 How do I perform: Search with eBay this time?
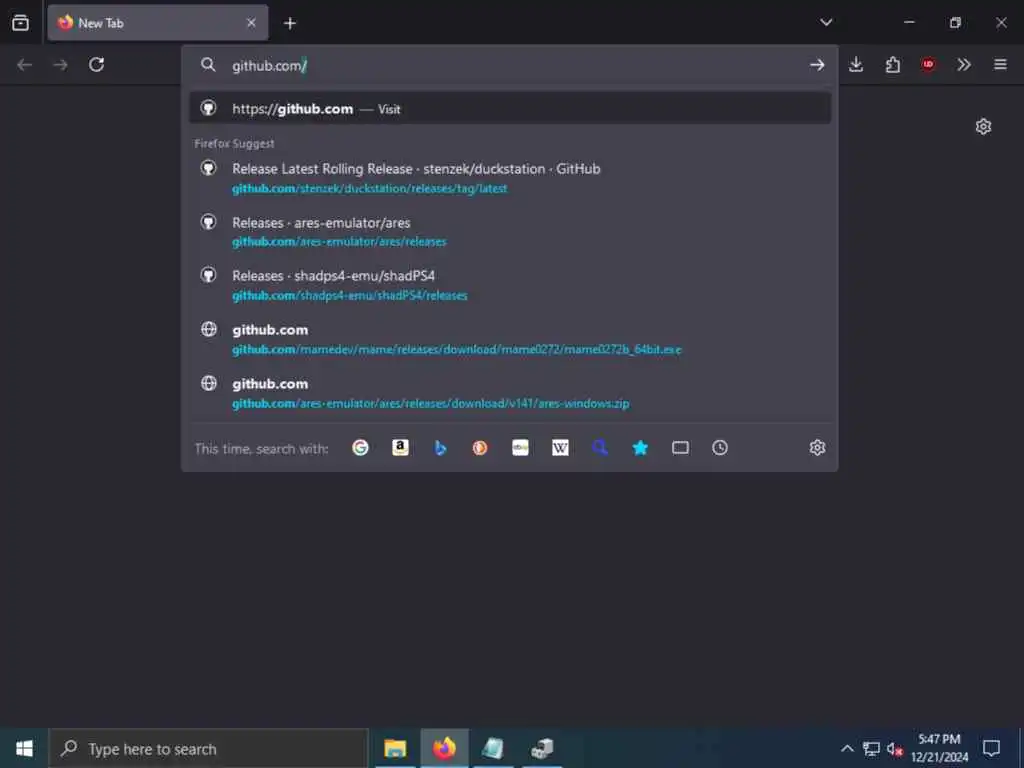click(520, 448)
